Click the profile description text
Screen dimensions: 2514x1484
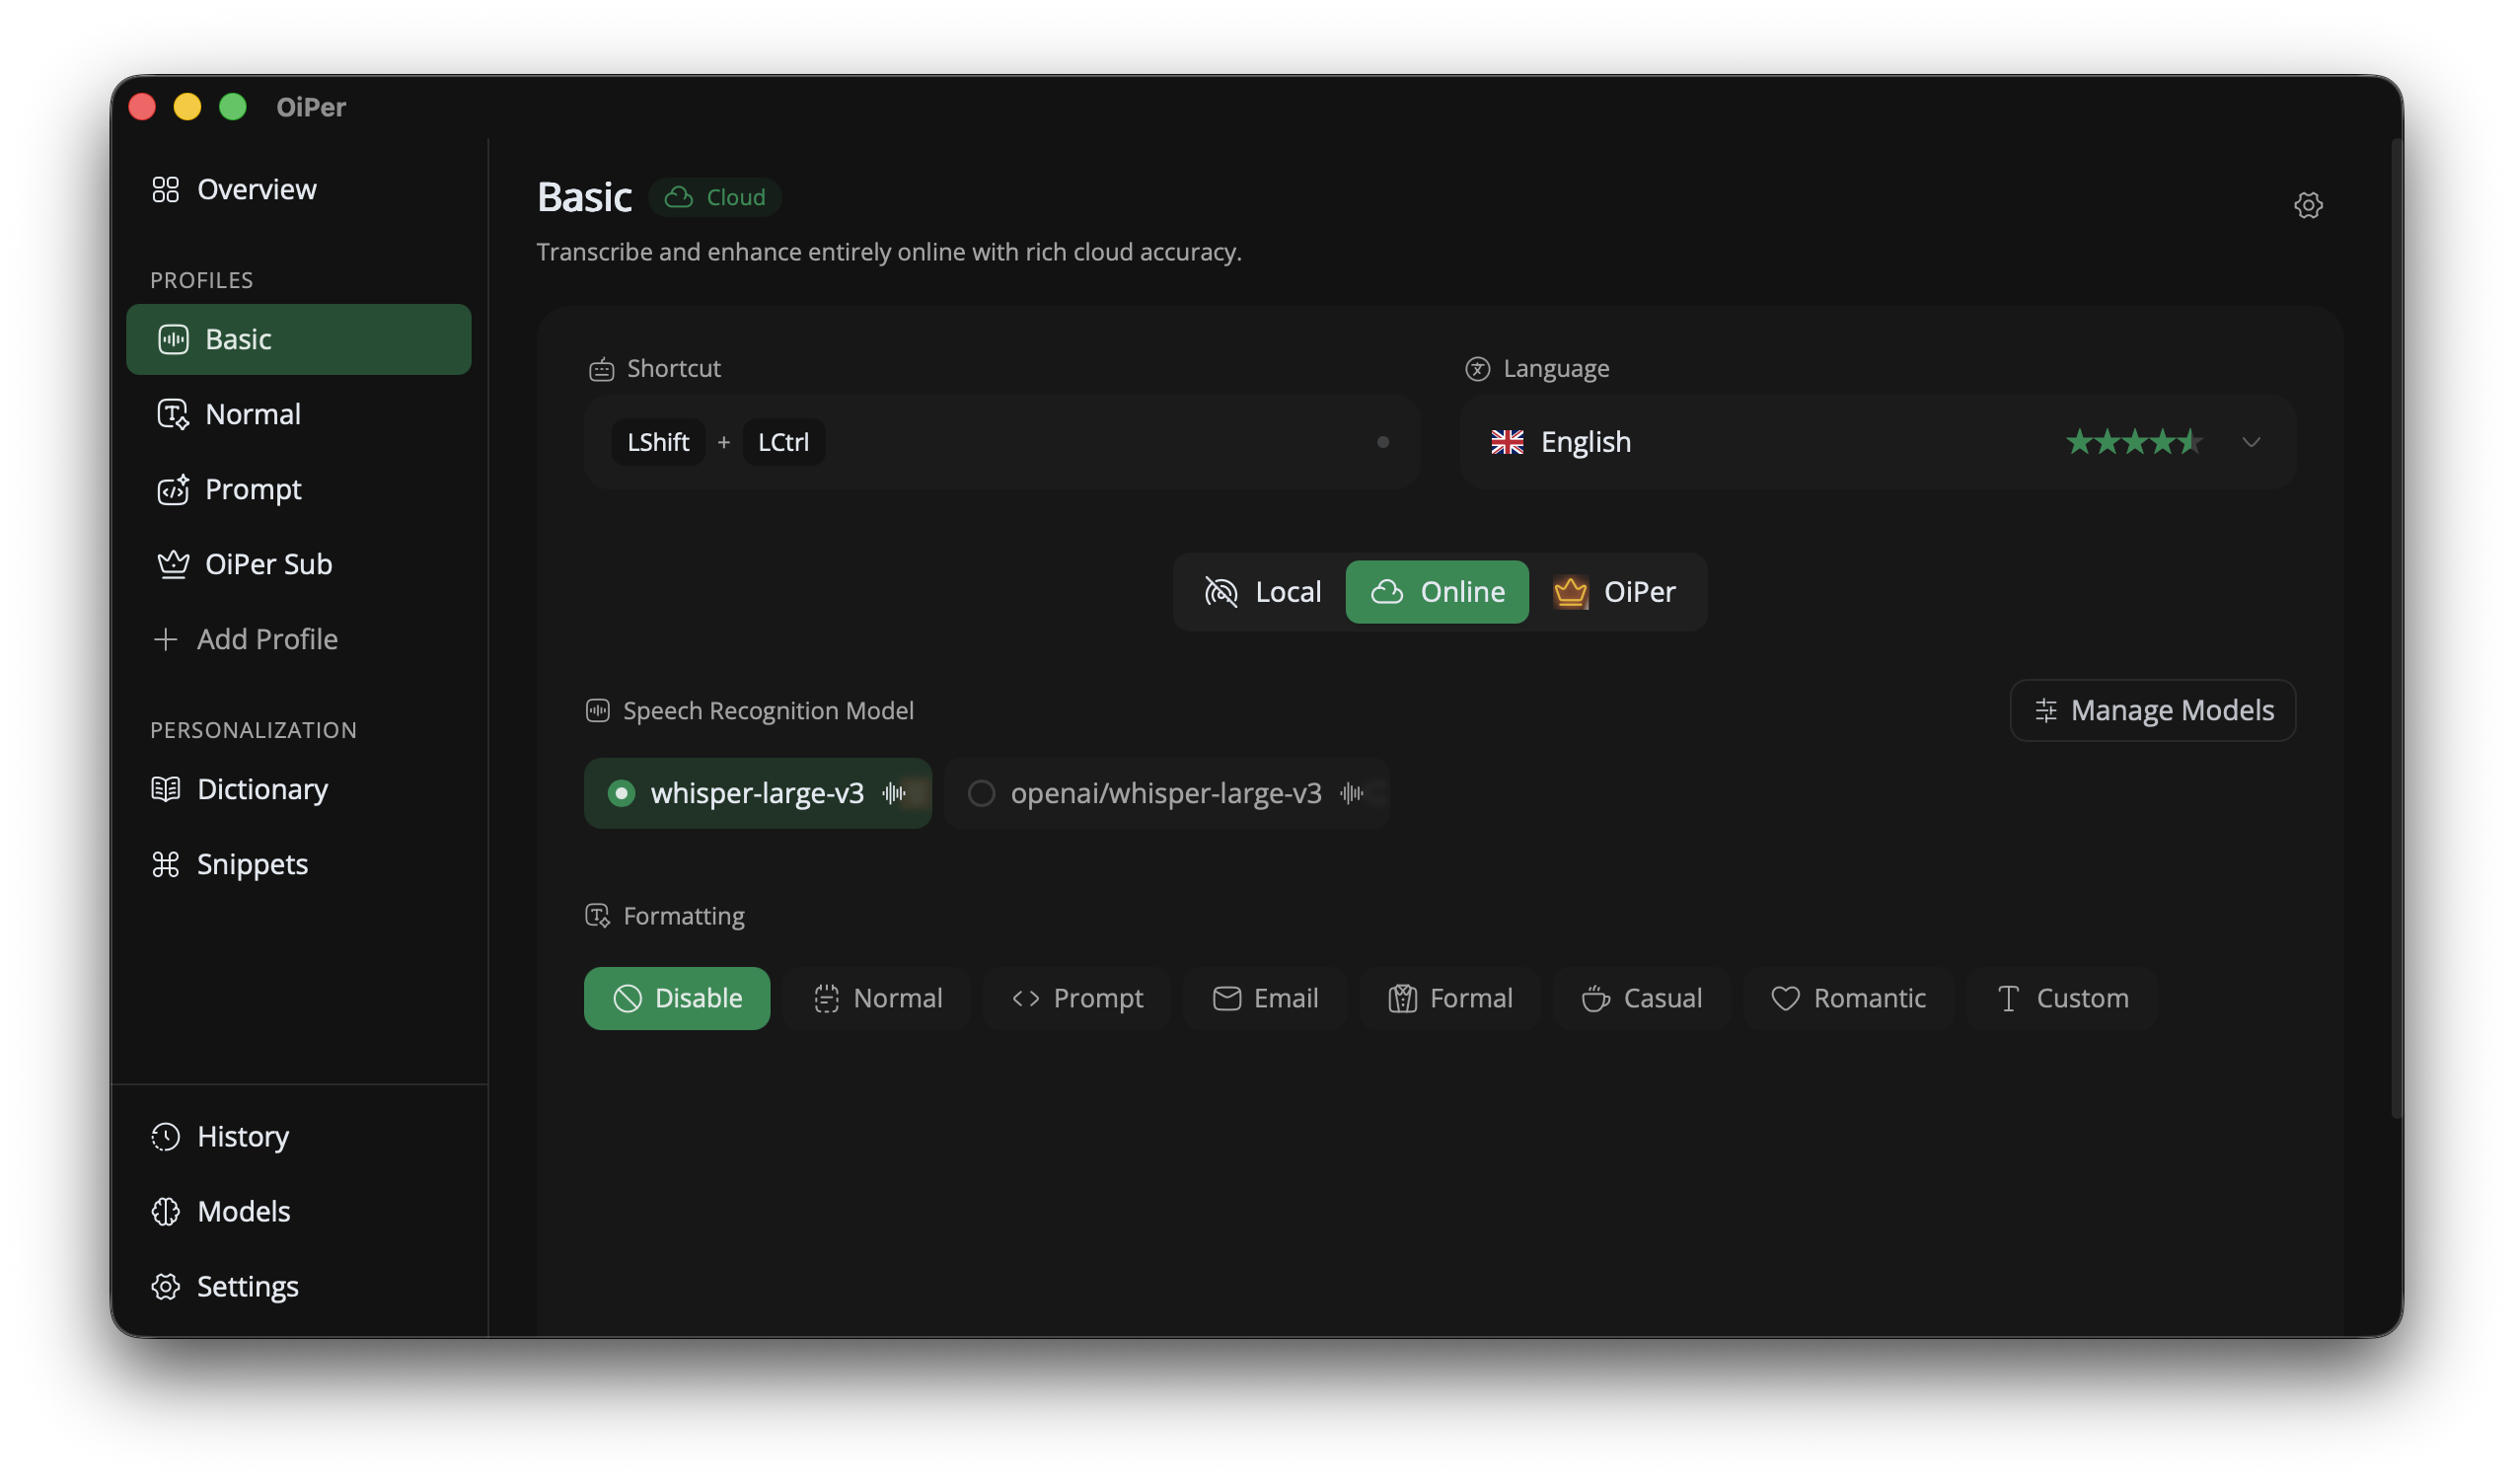889,252
